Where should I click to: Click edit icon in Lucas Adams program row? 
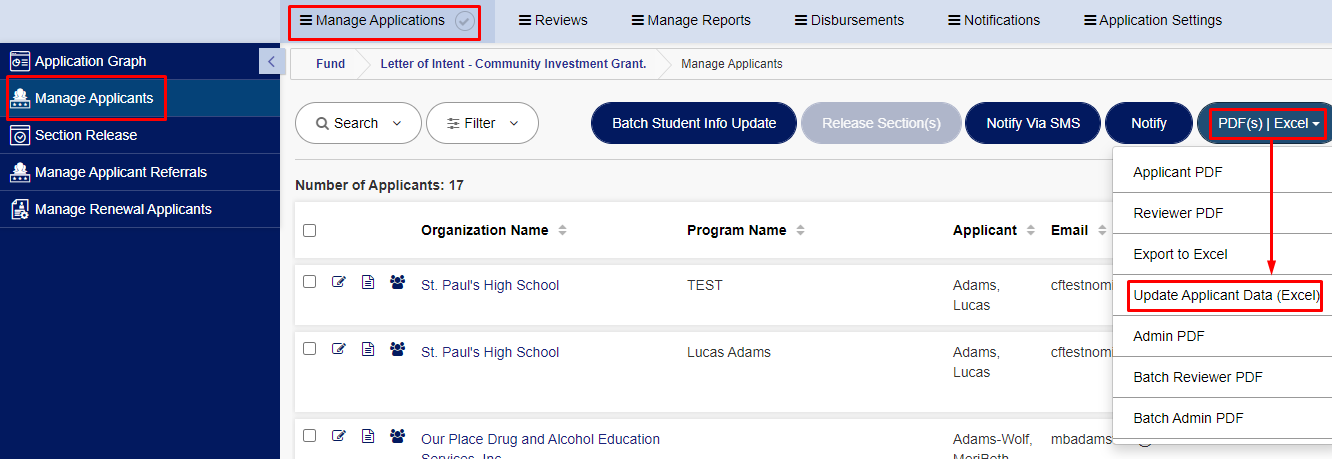click(x=338, y=349)
